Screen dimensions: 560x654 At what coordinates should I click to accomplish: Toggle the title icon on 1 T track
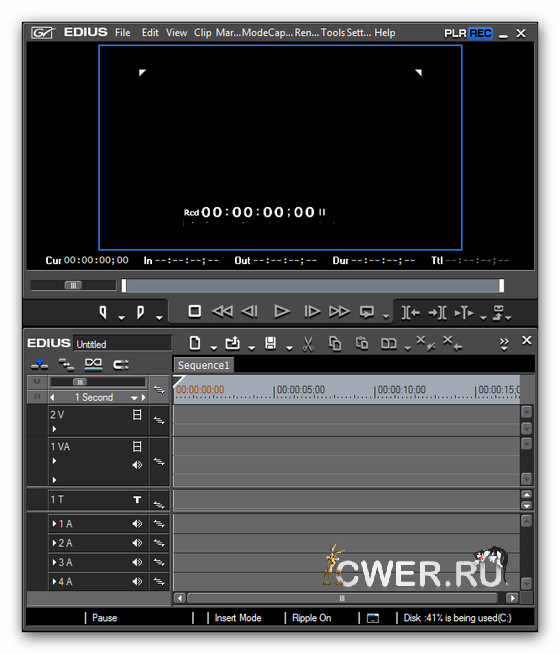[137, 500]
